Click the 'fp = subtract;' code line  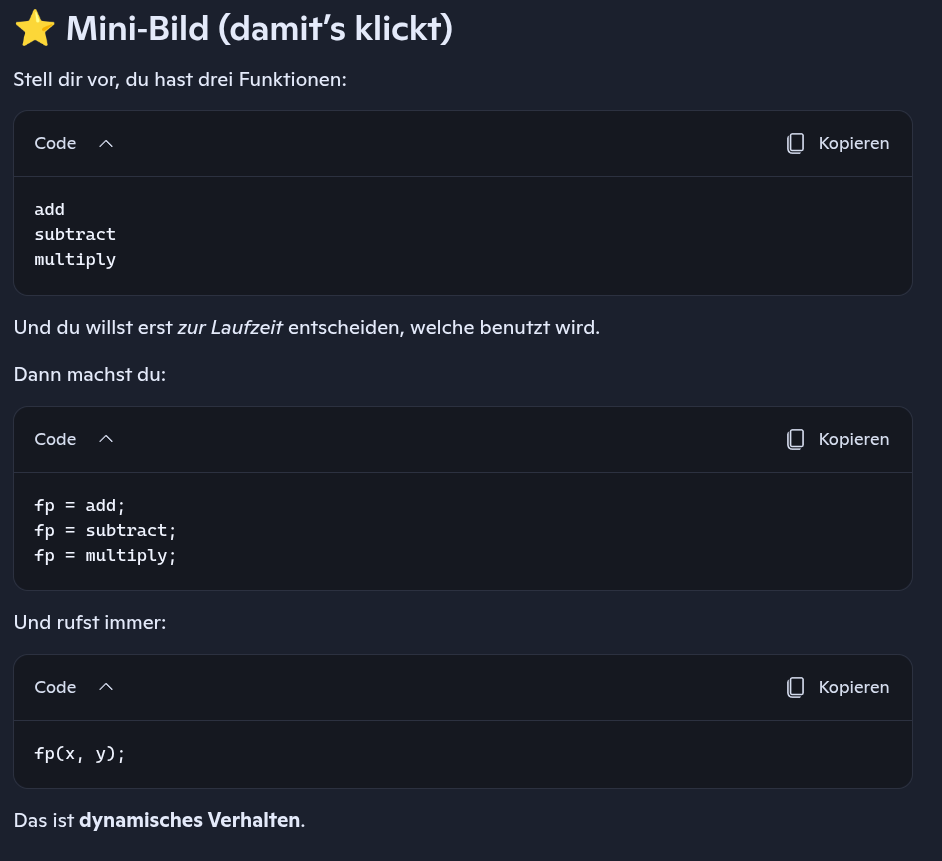click(105, 531)
